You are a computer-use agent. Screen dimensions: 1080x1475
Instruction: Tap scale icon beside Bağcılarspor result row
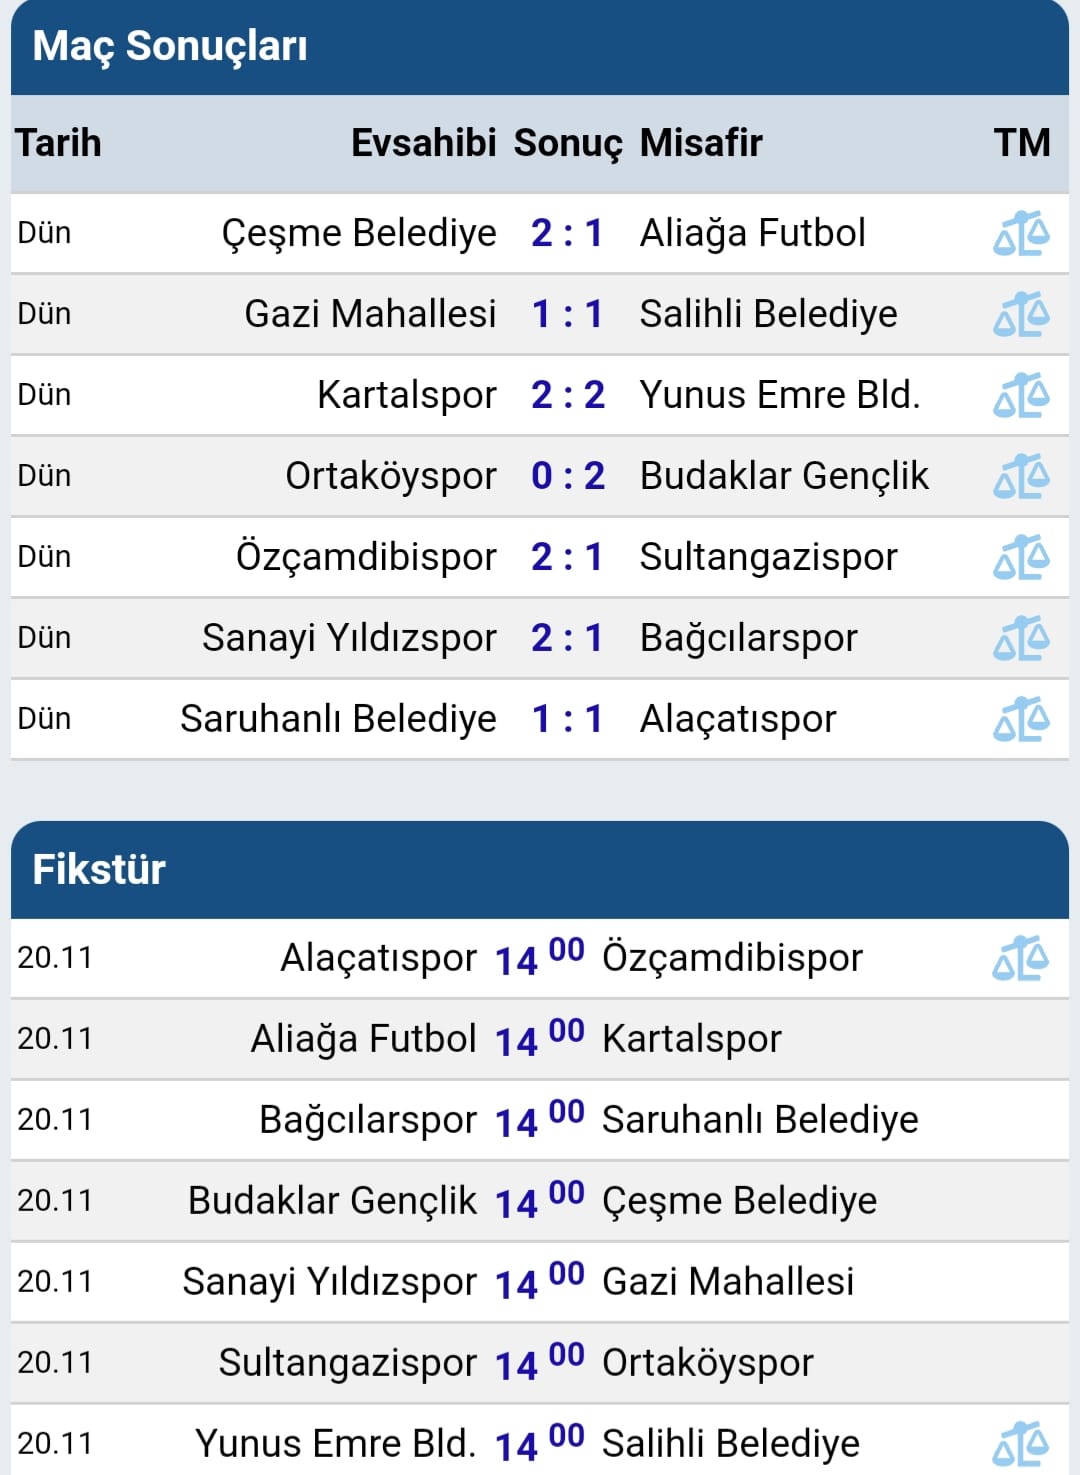1021,639
